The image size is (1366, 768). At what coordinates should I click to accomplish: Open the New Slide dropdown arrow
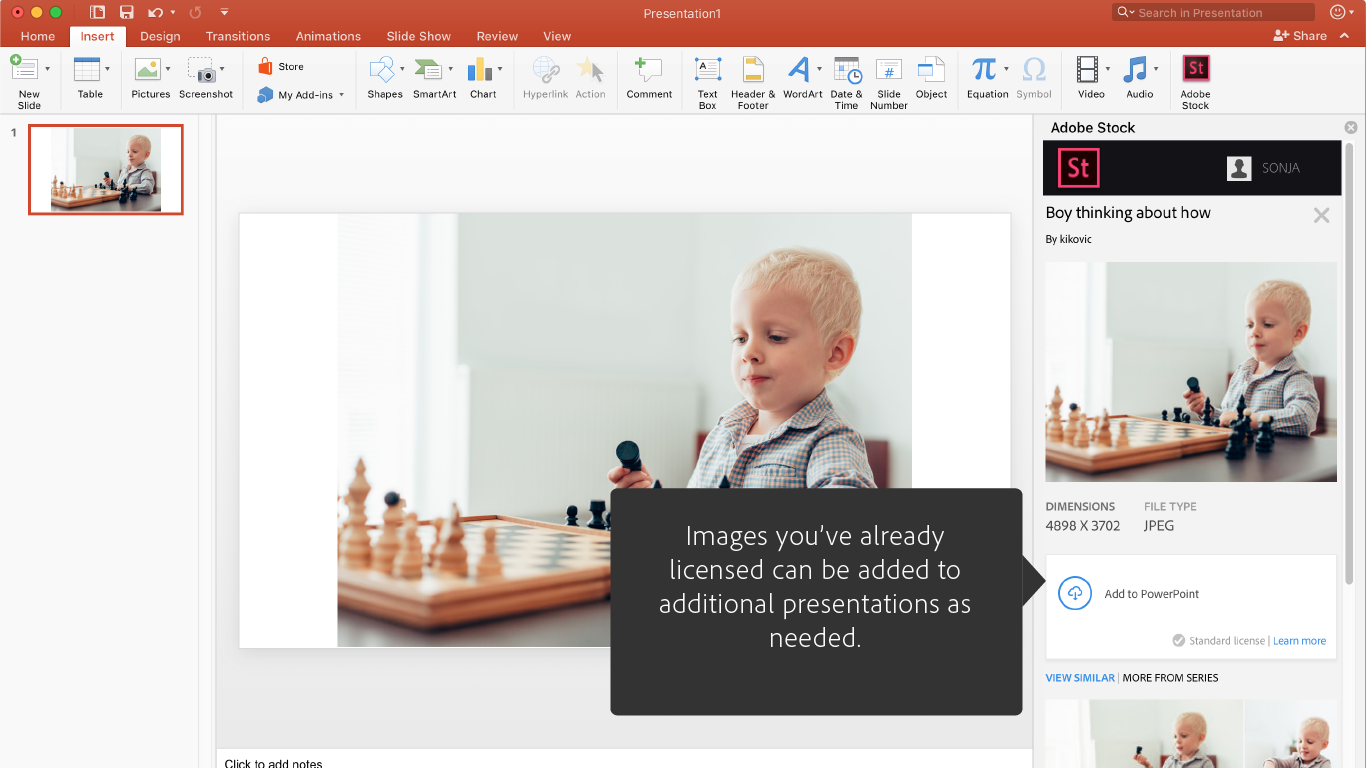[x=47, y=69]
